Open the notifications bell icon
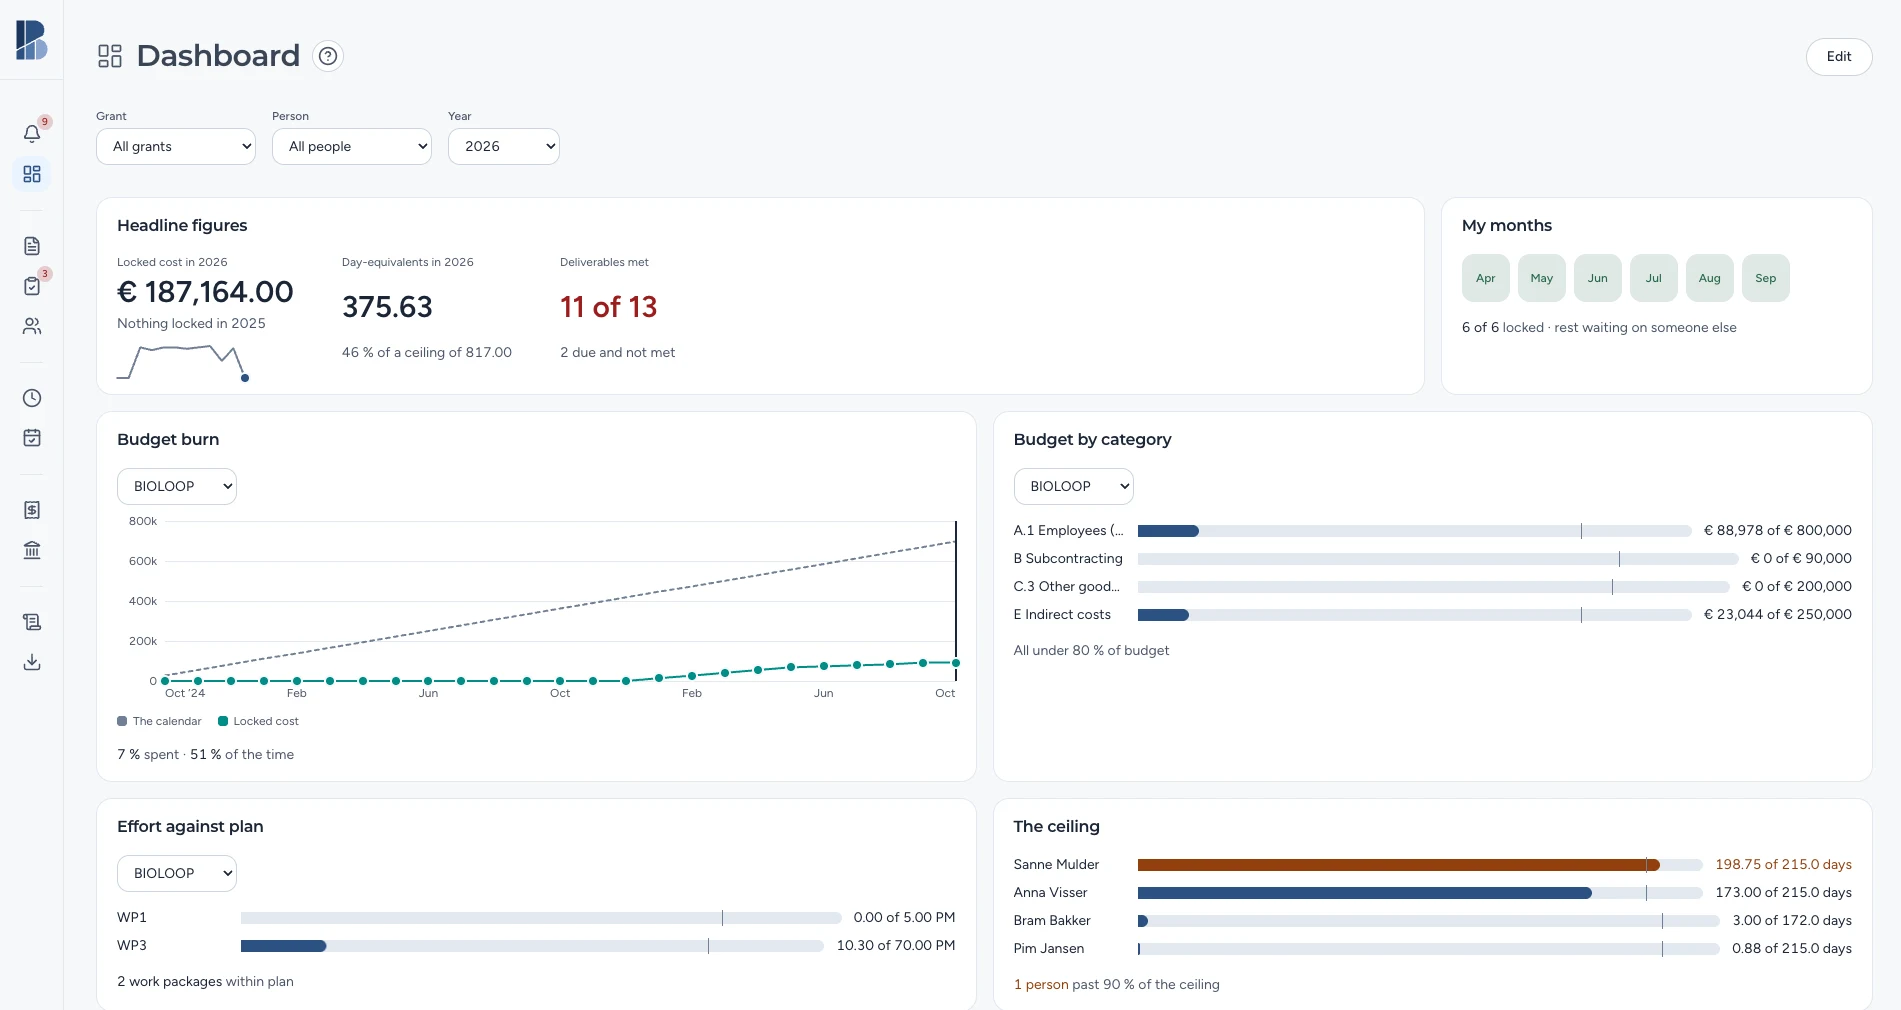 pos(32,134)
